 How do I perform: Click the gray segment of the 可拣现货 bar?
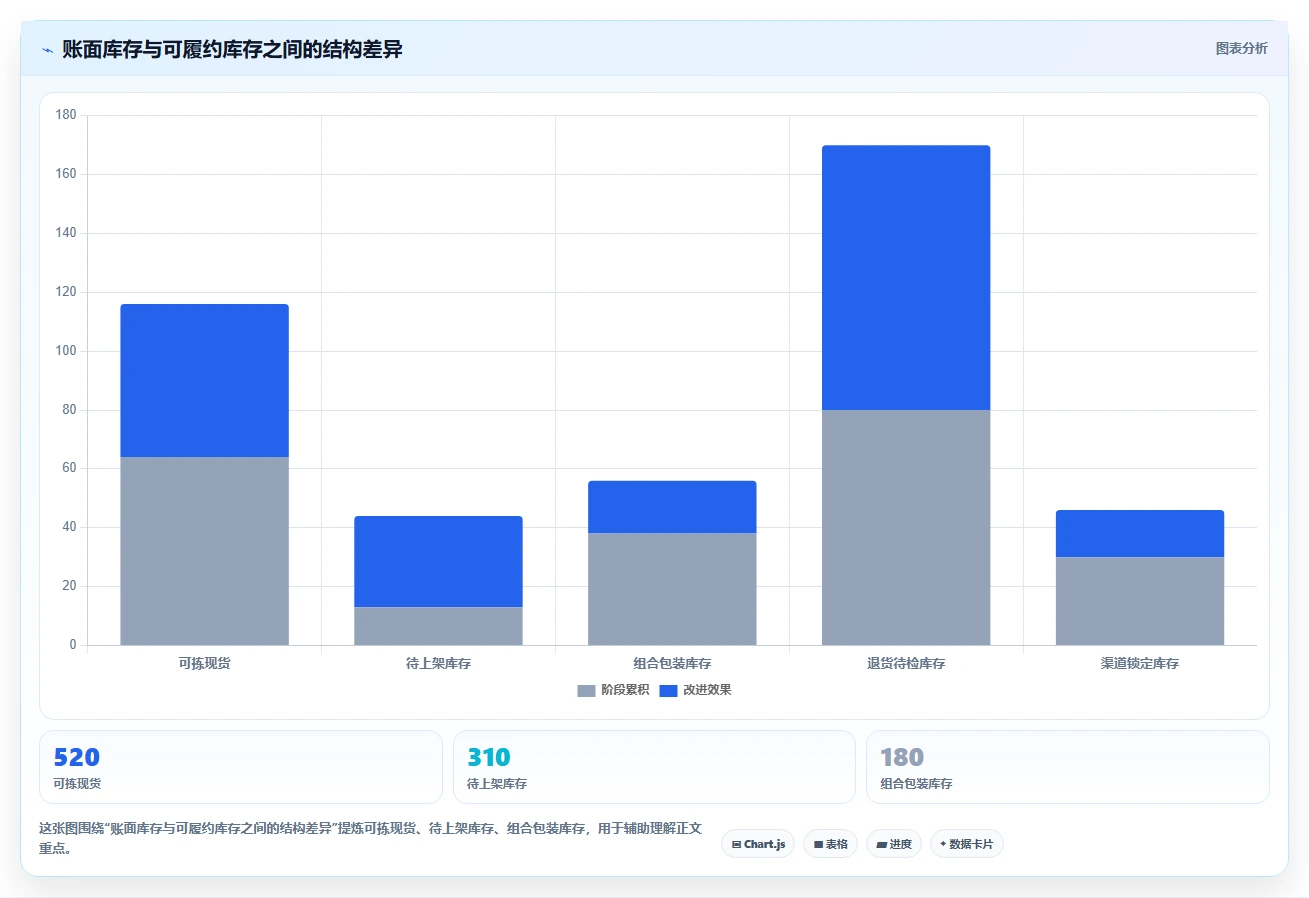[204, 551]
